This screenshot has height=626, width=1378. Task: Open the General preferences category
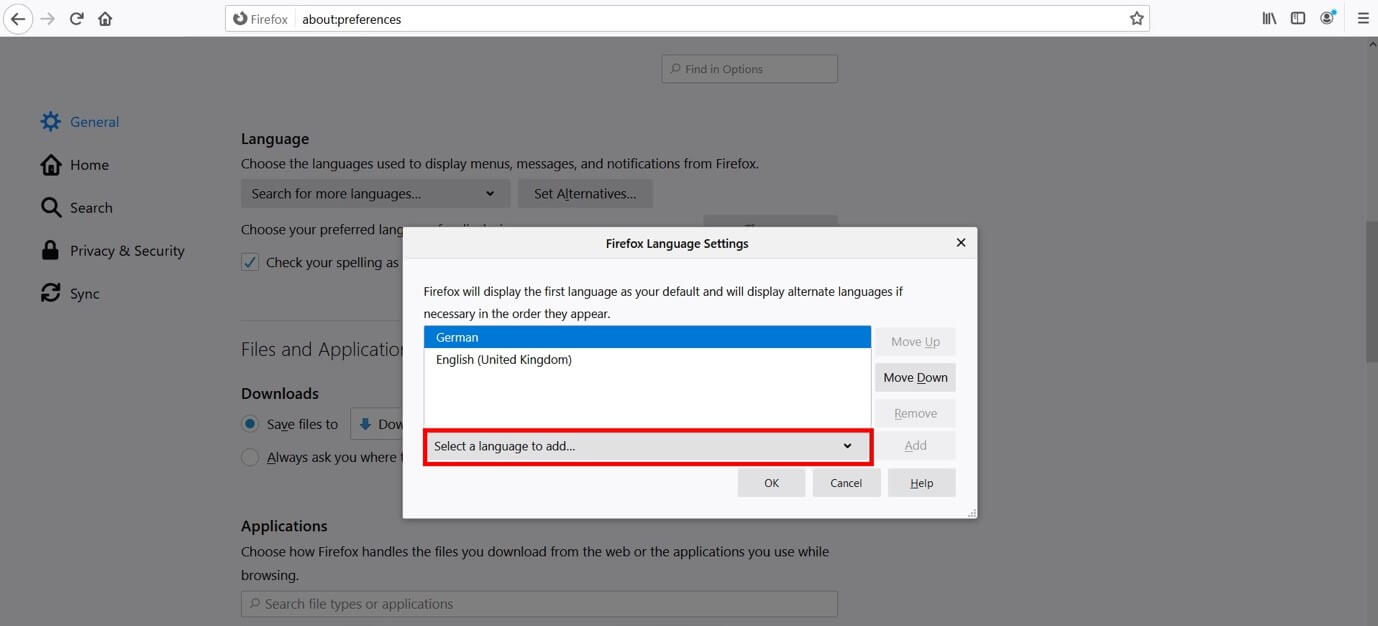80,122
